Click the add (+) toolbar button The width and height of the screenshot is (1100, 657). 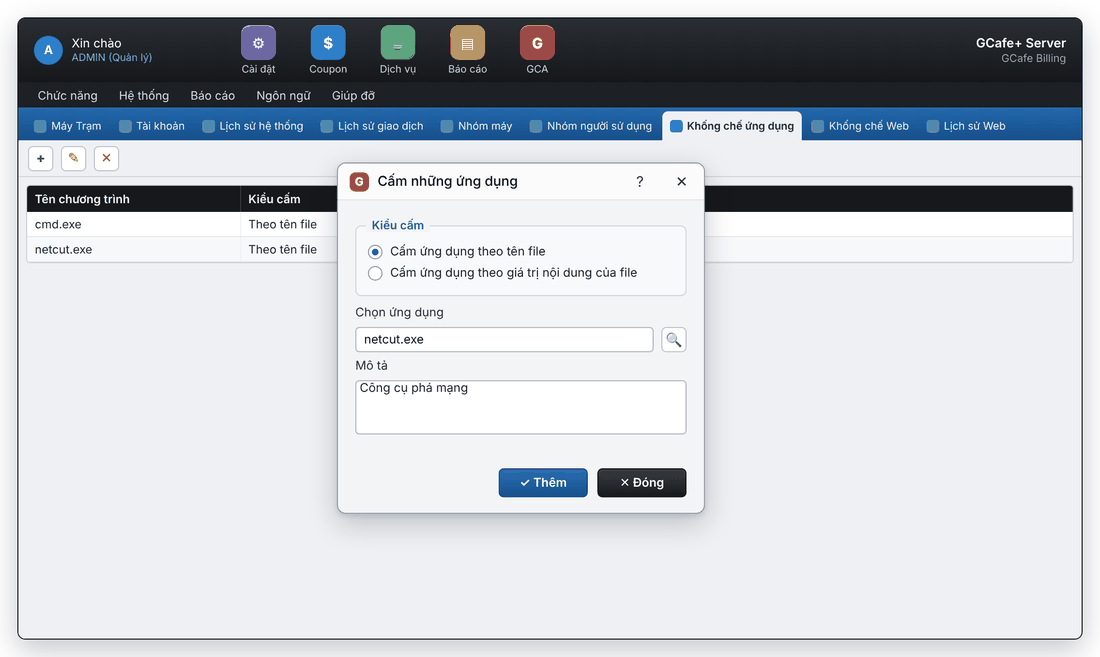point(41,158)
